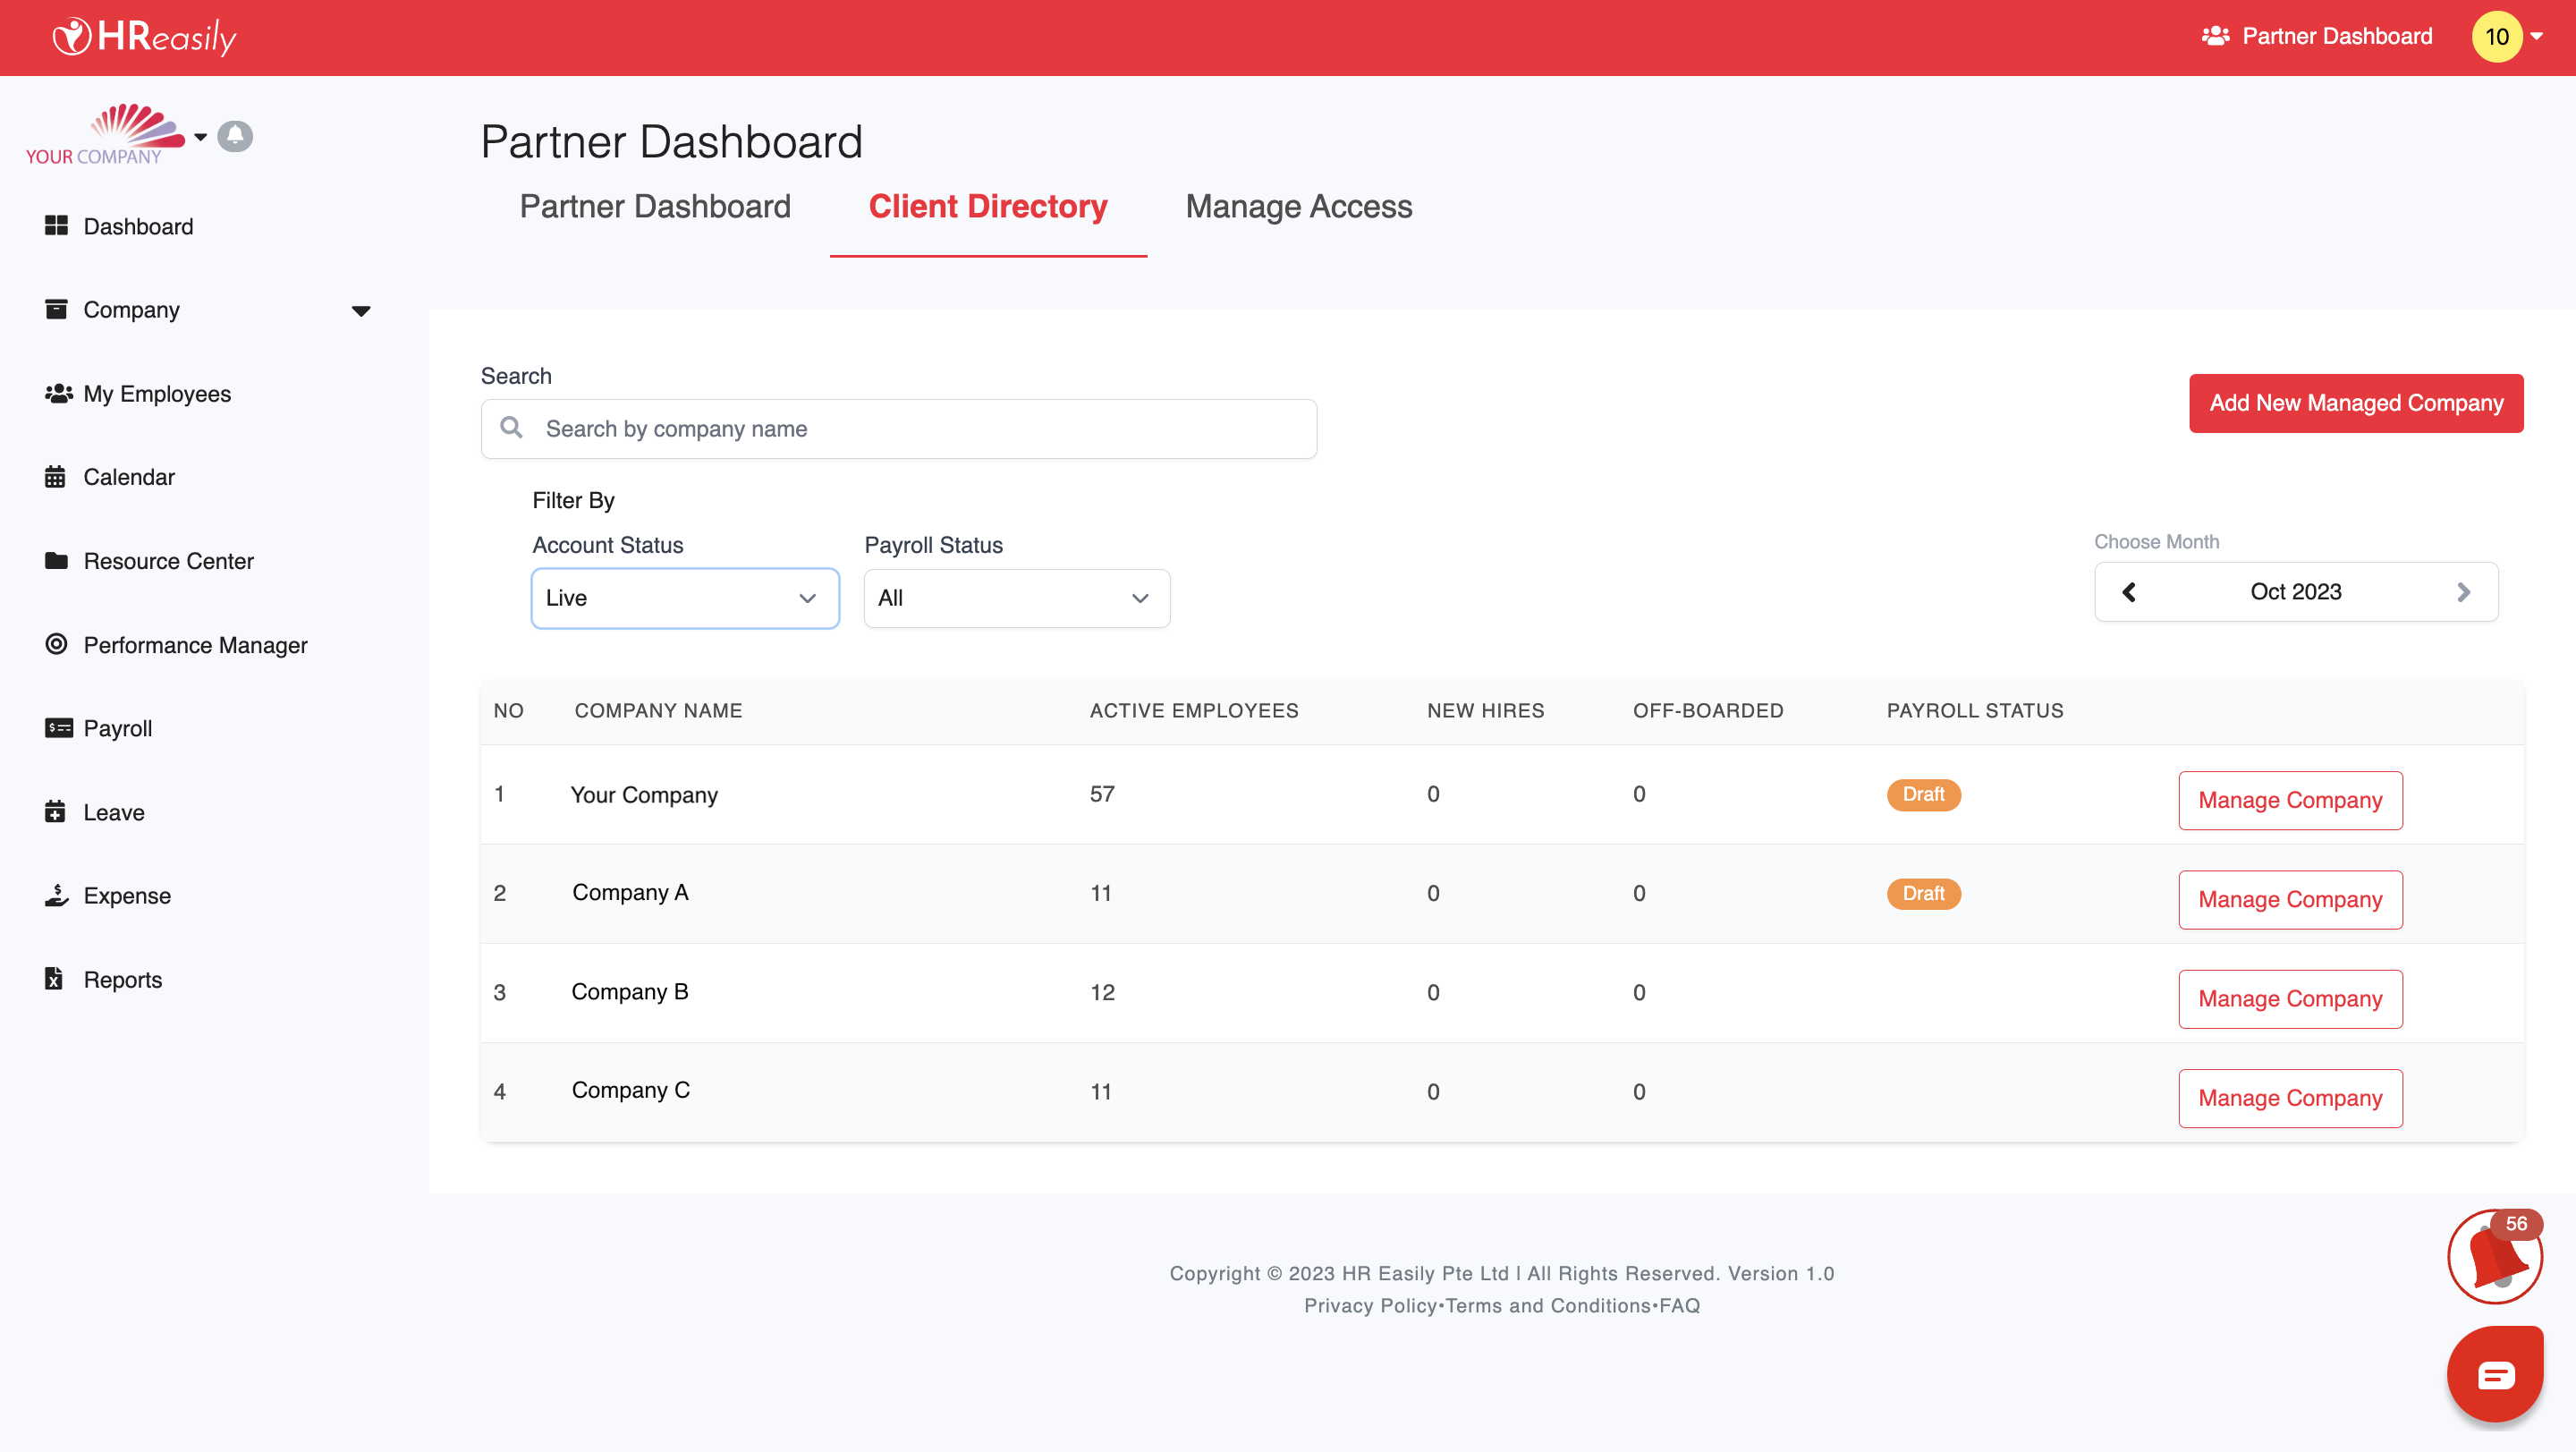This screenshot has height=1452, width=2576.
Task: Open the Privacy Policy footer link
Action: (x=1369, y=1305)
